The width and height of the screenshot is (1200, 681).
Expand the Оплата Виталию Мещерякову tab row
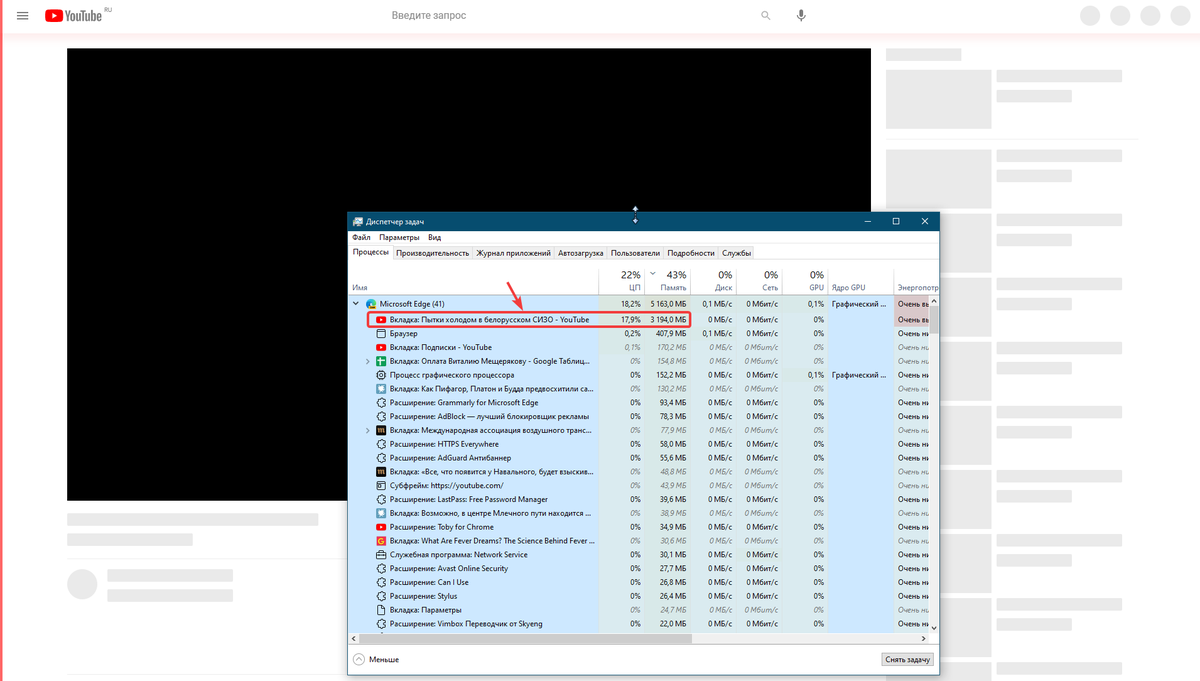coord(367,361)
